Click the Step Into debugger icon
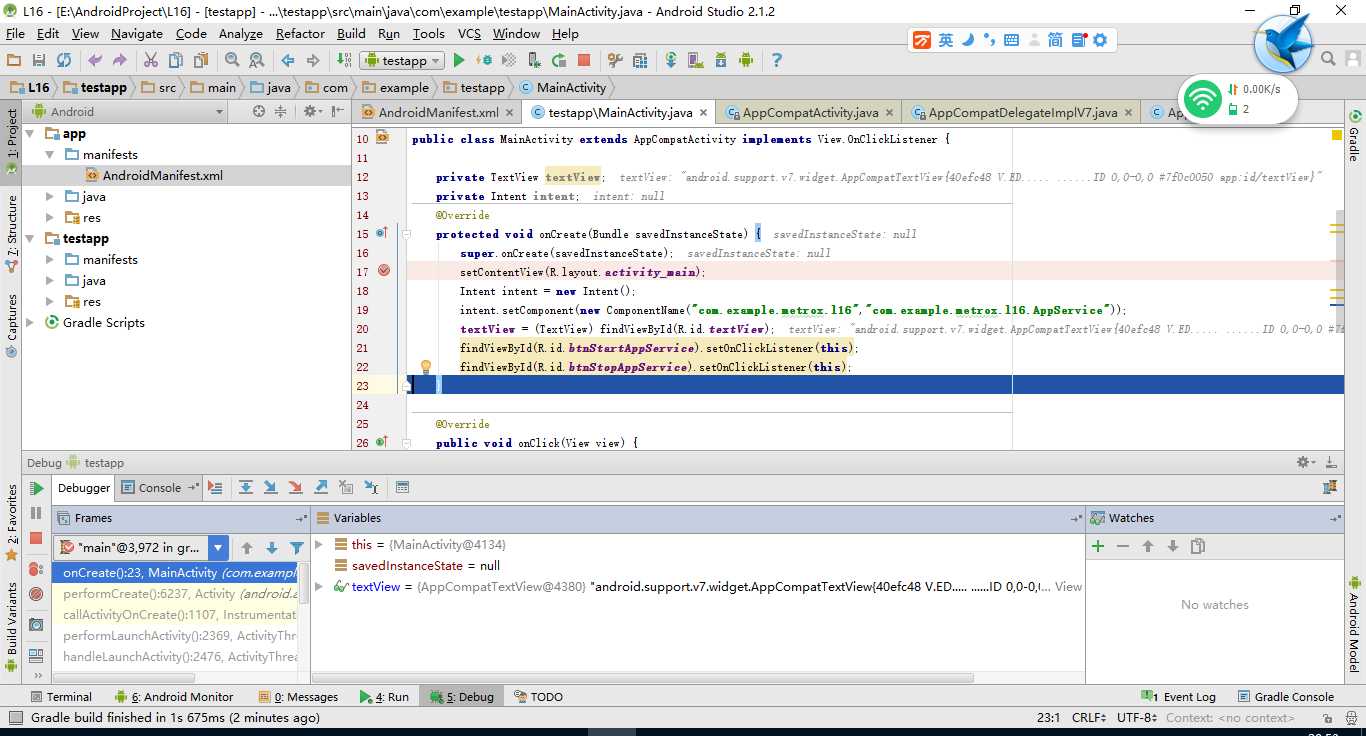The width and height of the screenshot is (1366, 736). pos(270,488)
